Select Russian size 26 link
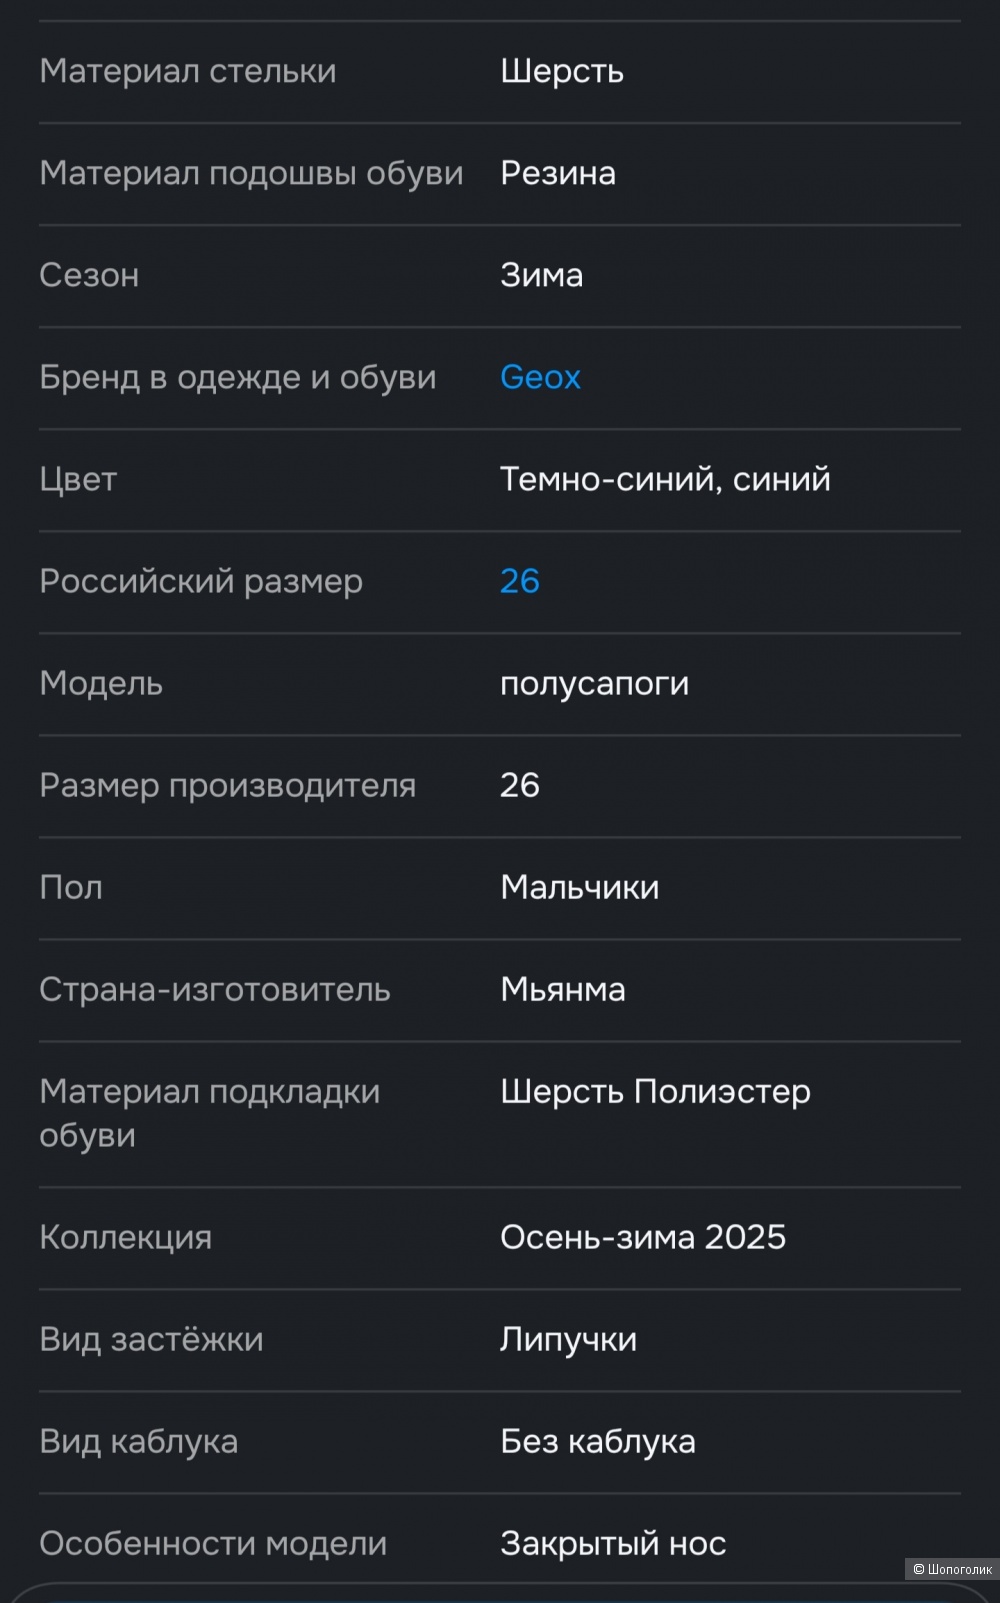This screenshot has width=1000, height=1603. click(519, 581)
